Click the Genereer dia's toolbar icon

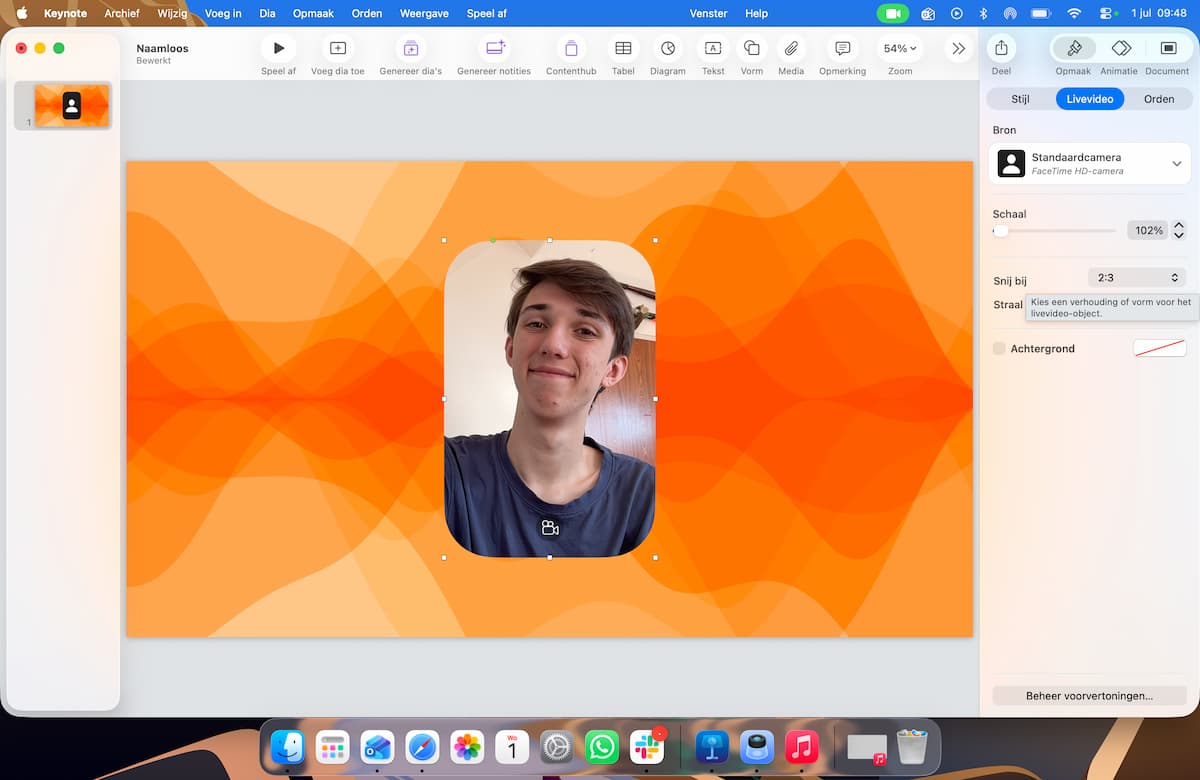[x=410, y=48]
